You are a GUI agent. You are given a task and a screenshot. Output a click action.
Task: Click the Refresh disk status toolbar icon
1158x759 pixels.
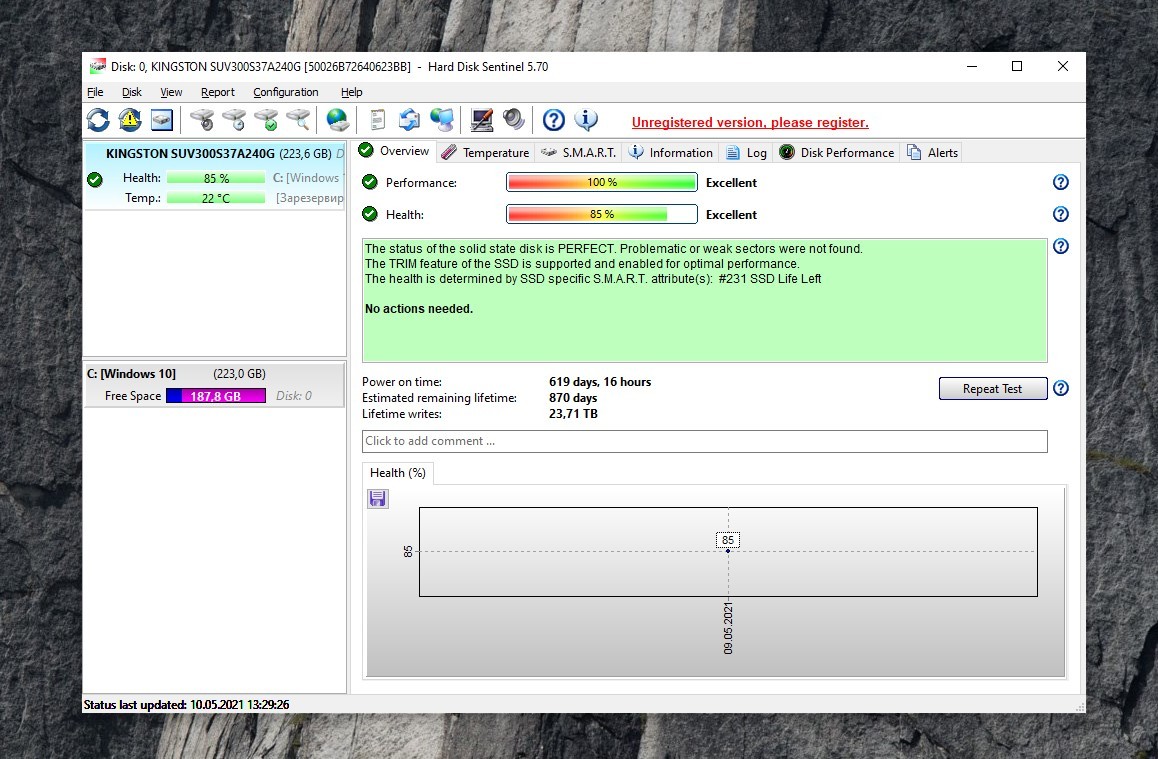pyautogui.click(x=97, y=120)
